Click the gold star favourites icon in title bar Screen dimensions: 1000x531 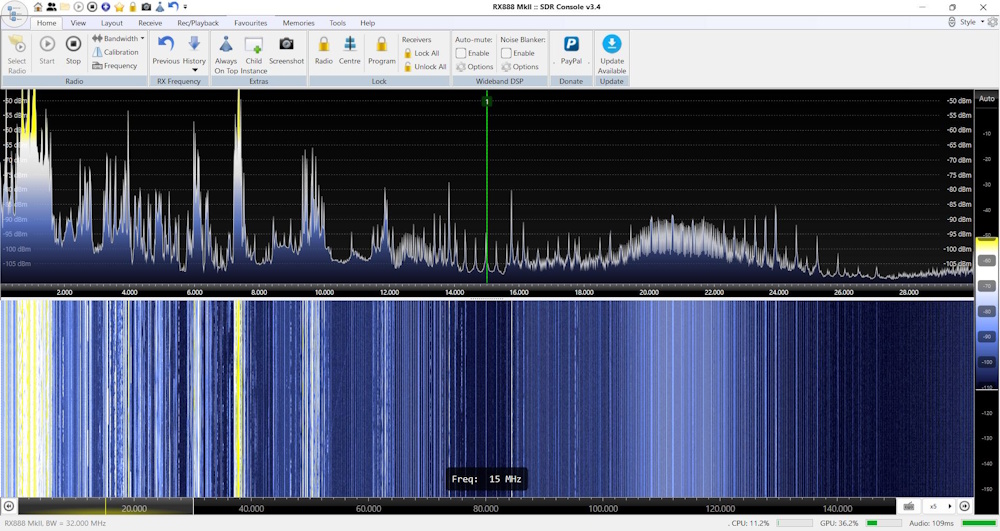point(119,7)
